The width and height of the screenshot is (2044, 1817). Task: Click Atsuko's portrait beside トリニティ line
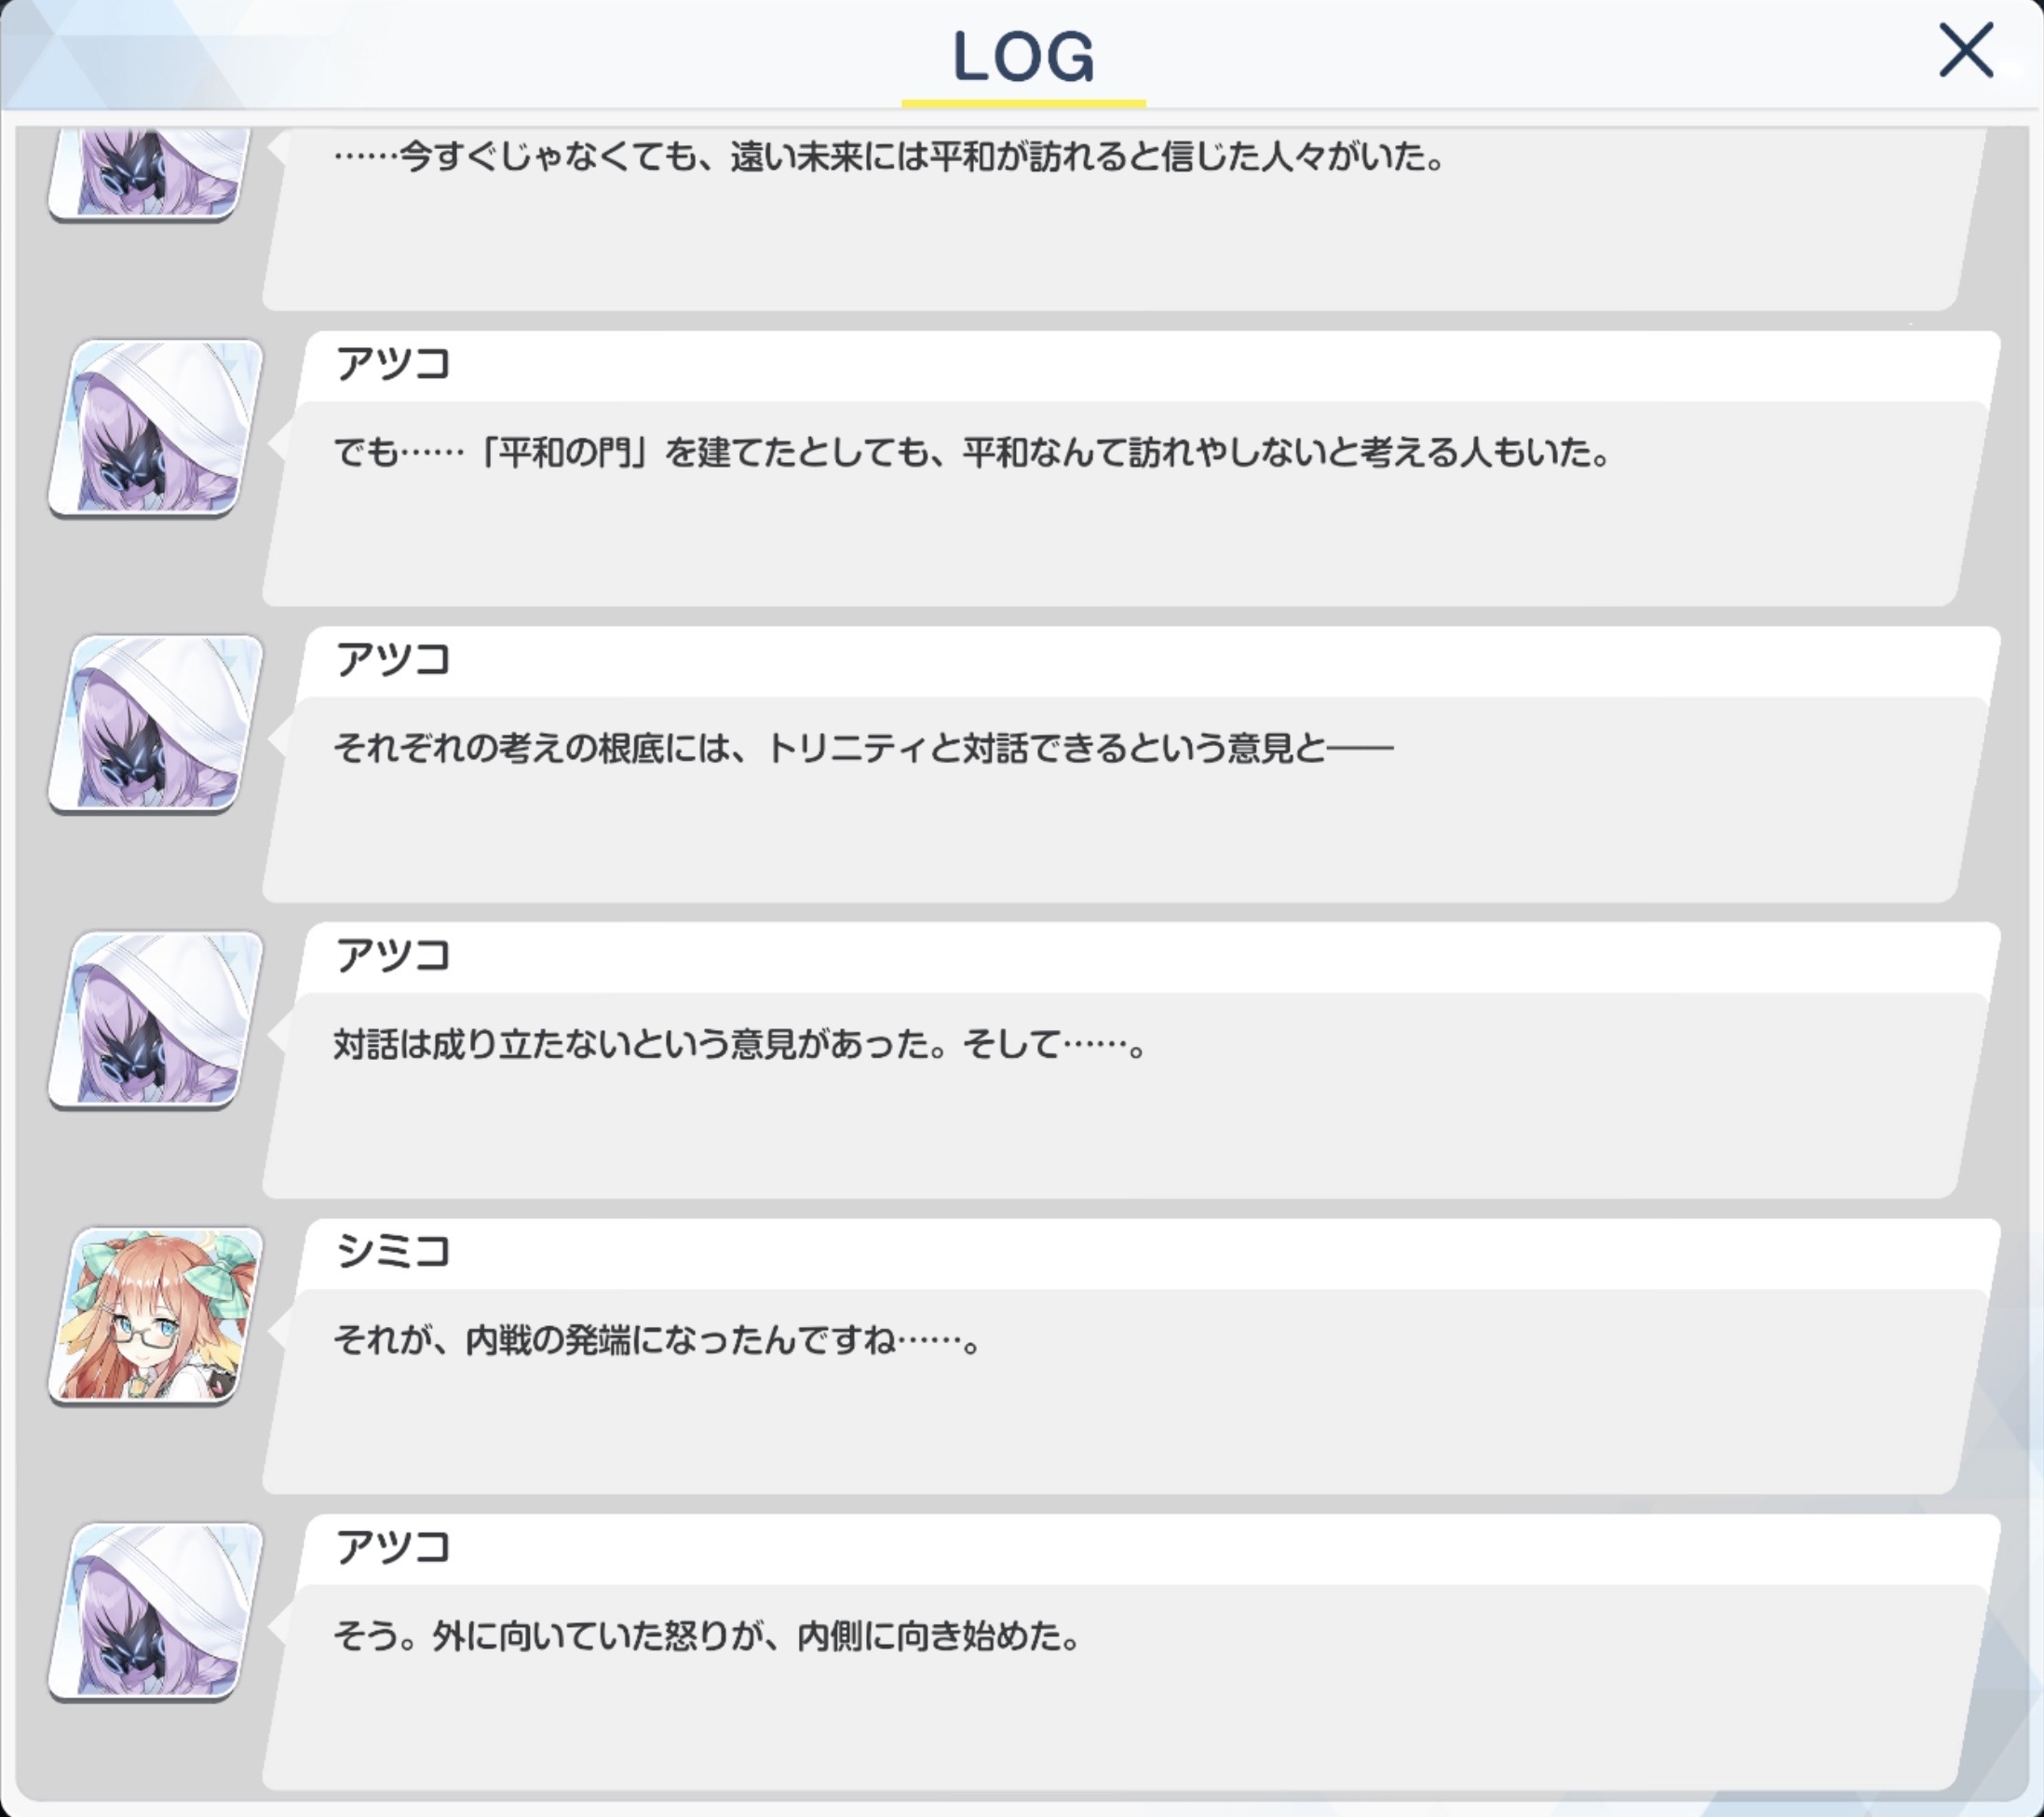[156, 723]
